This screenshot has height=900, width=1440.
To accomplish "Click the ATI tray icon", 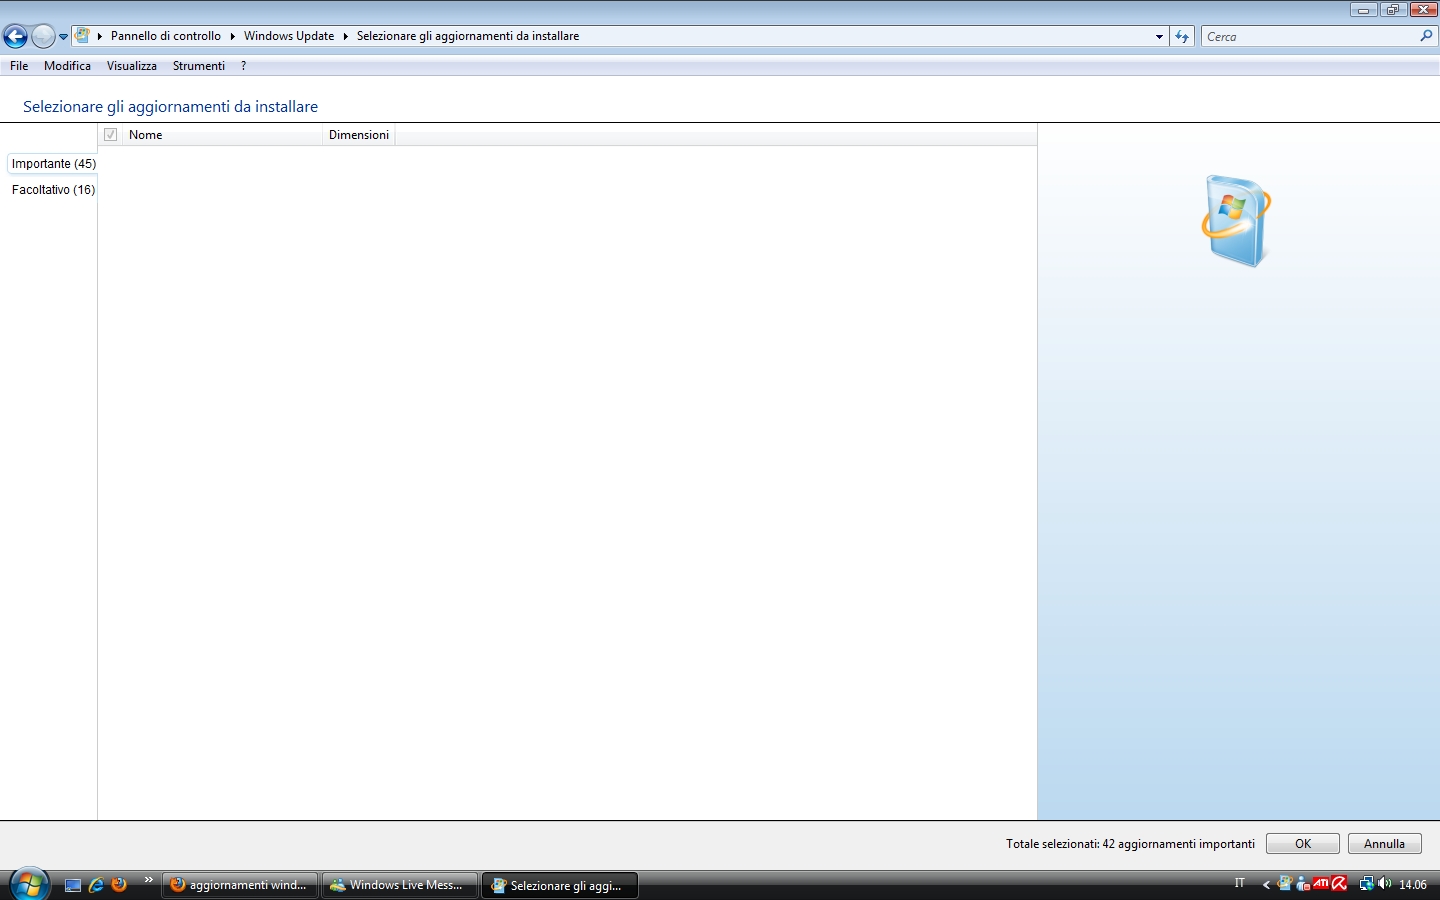I will pos(1321,884).
